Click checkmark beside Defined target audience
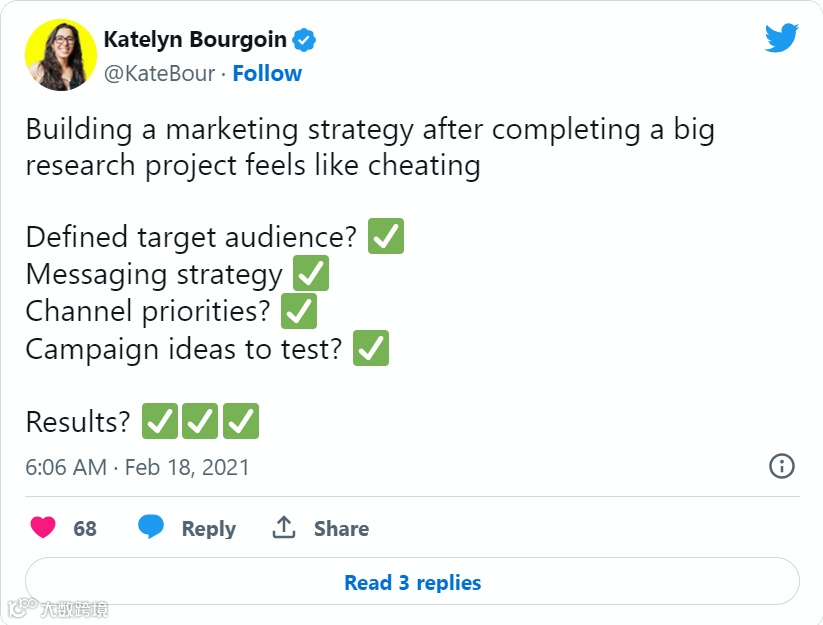This screenshot has width=823, height=625. 386,238
